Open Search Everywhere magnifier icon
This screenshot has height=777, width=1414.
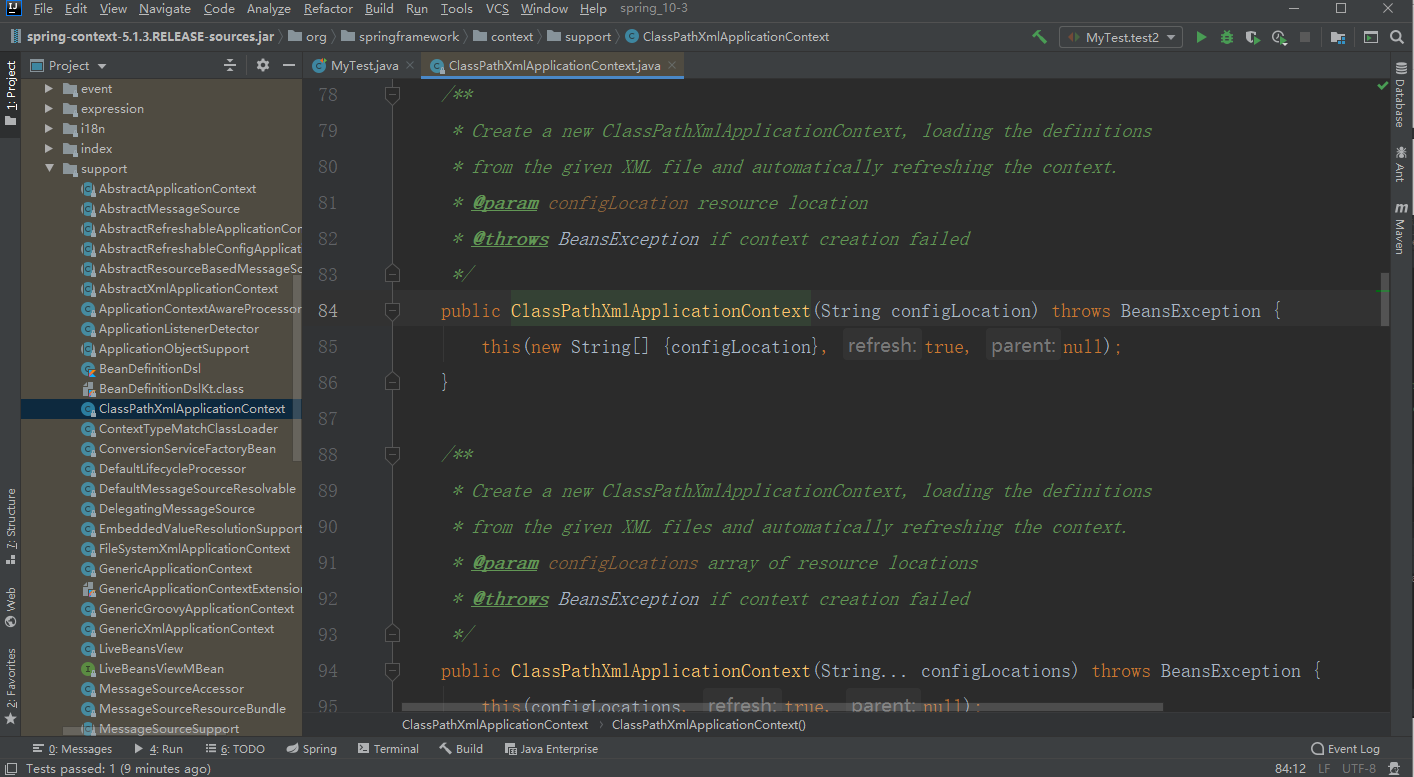[x=1397, y=37]
